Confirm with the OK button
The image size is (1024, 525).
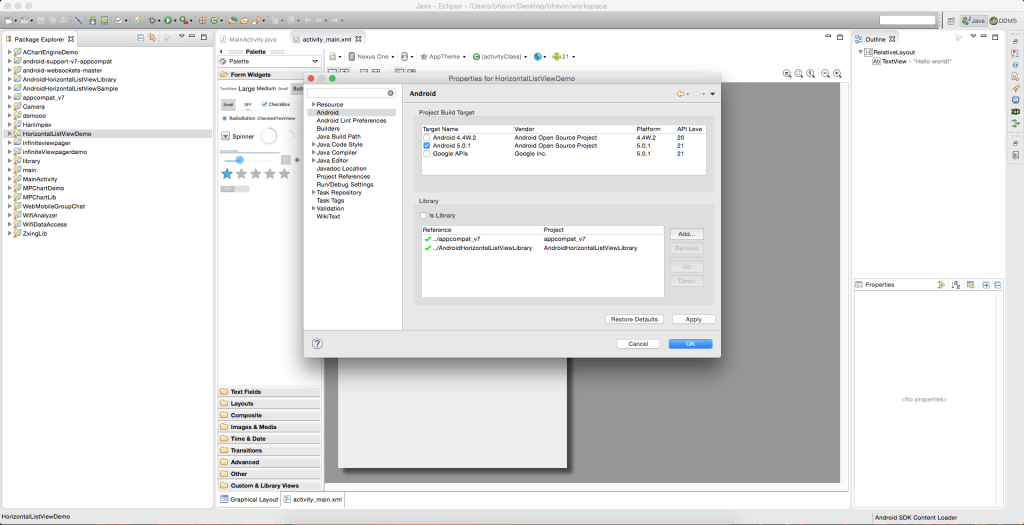coord(690,343)
